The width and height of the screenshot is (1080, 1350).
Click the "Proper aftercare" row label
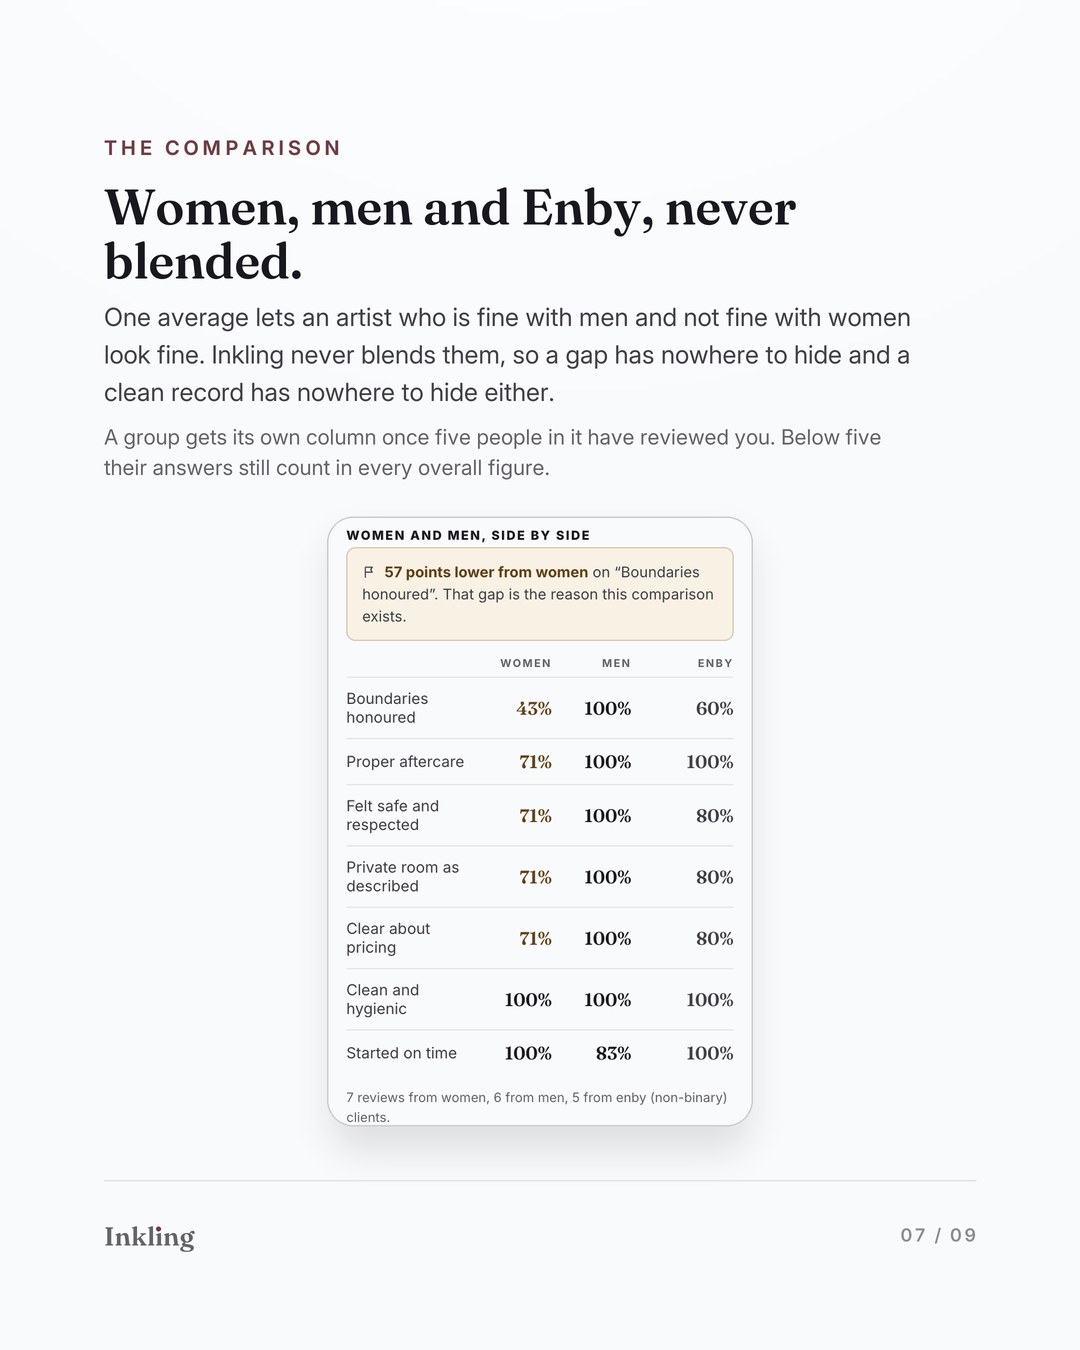pyautogui.click(x=405, y=762)
